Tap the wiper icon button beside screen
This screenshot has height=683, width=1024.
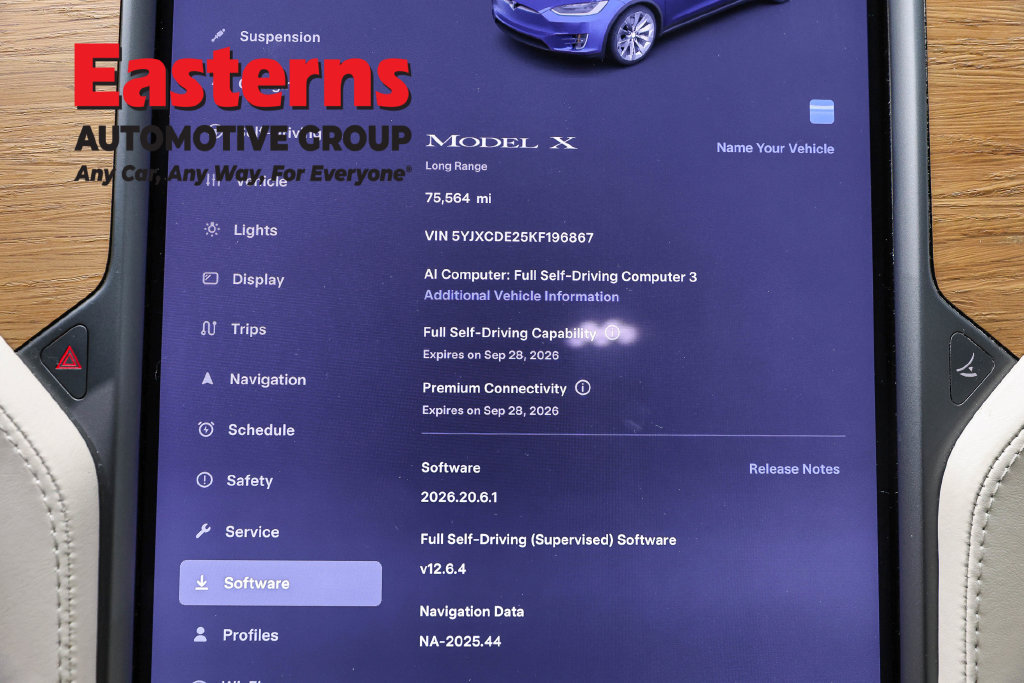click(968, 366)
